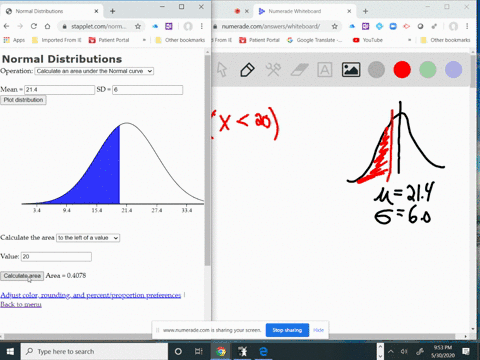The height and width of the screenshot is (360, 480).
Task: Choose the lavender color swatch
Action: (453, 70)
